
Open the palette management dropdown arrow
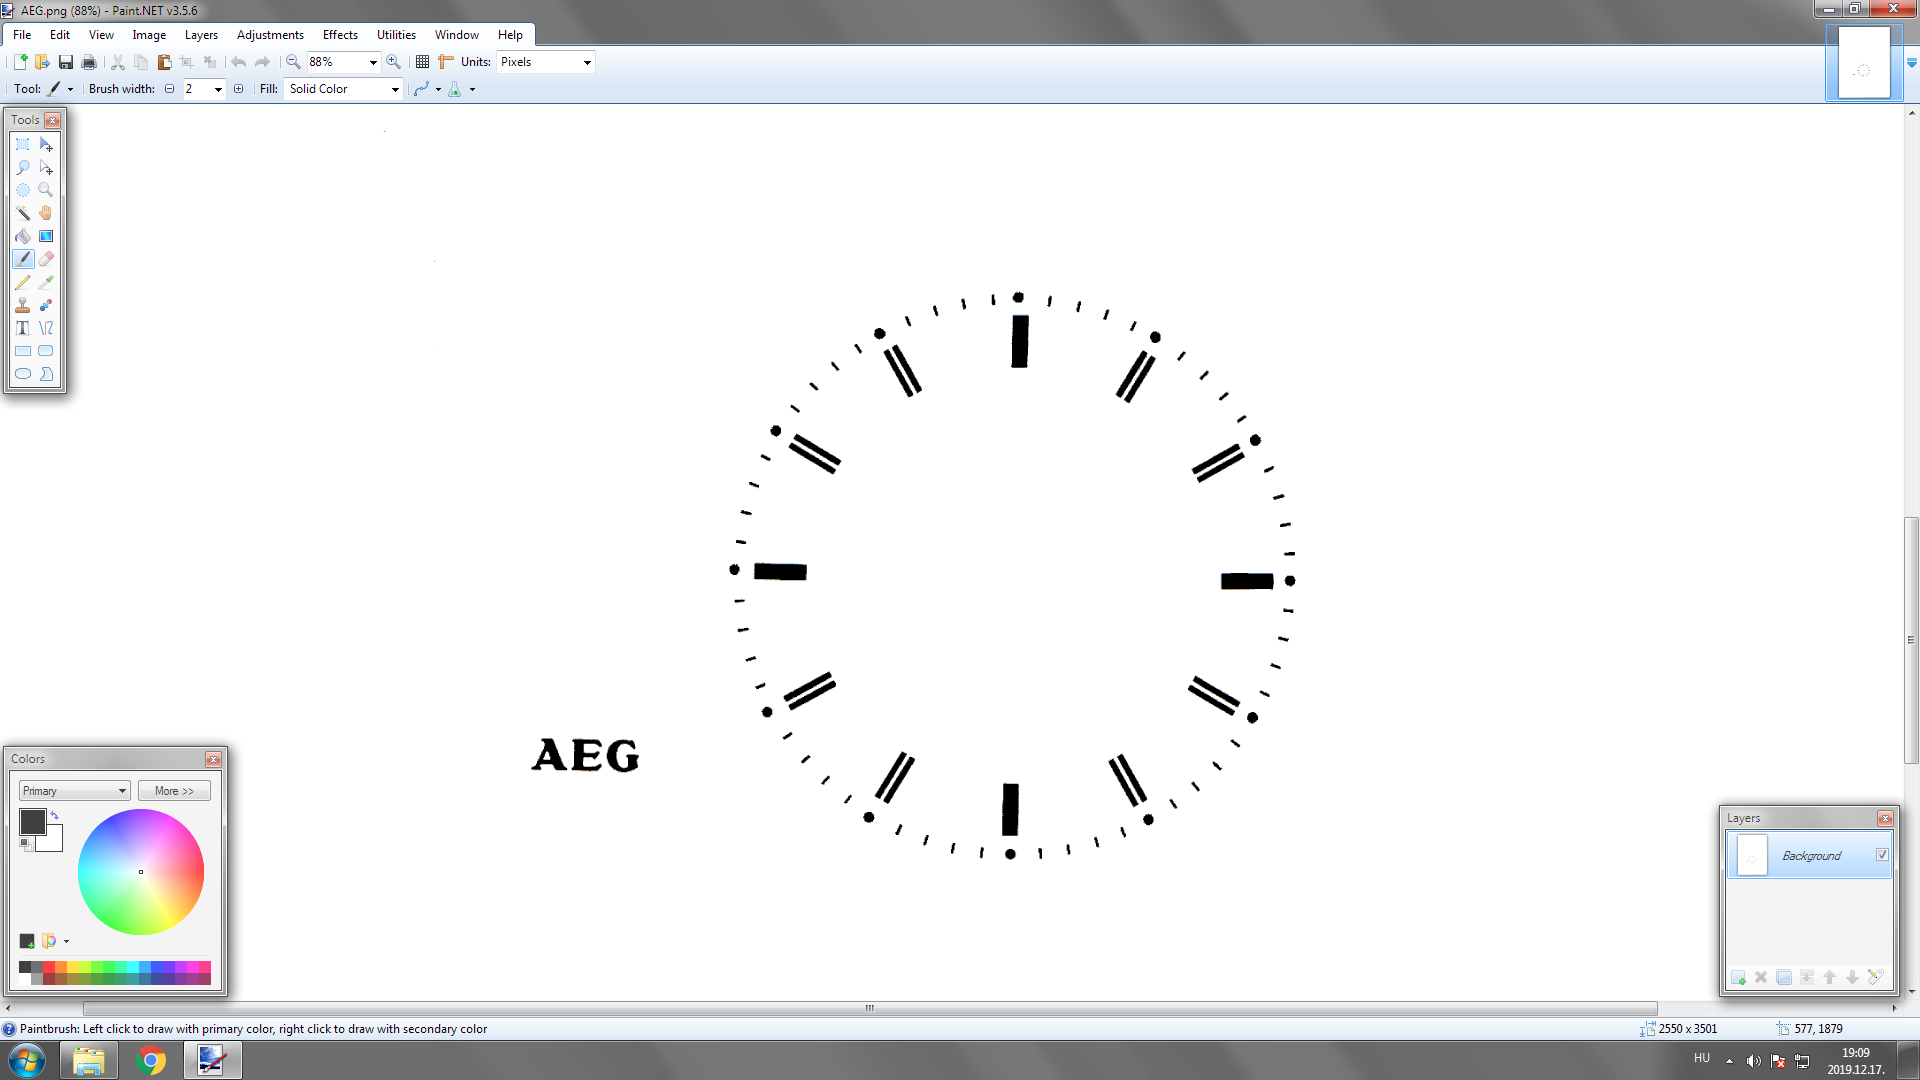click(x=66, y=941)
